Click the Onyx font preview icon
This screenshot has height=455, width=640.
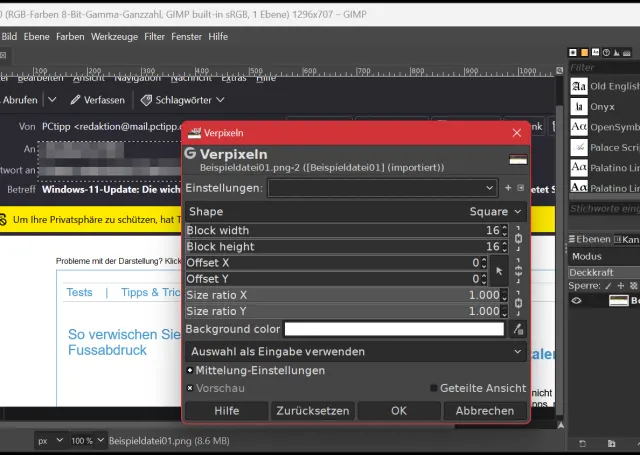pyautogui.click(x=578, y=106)
